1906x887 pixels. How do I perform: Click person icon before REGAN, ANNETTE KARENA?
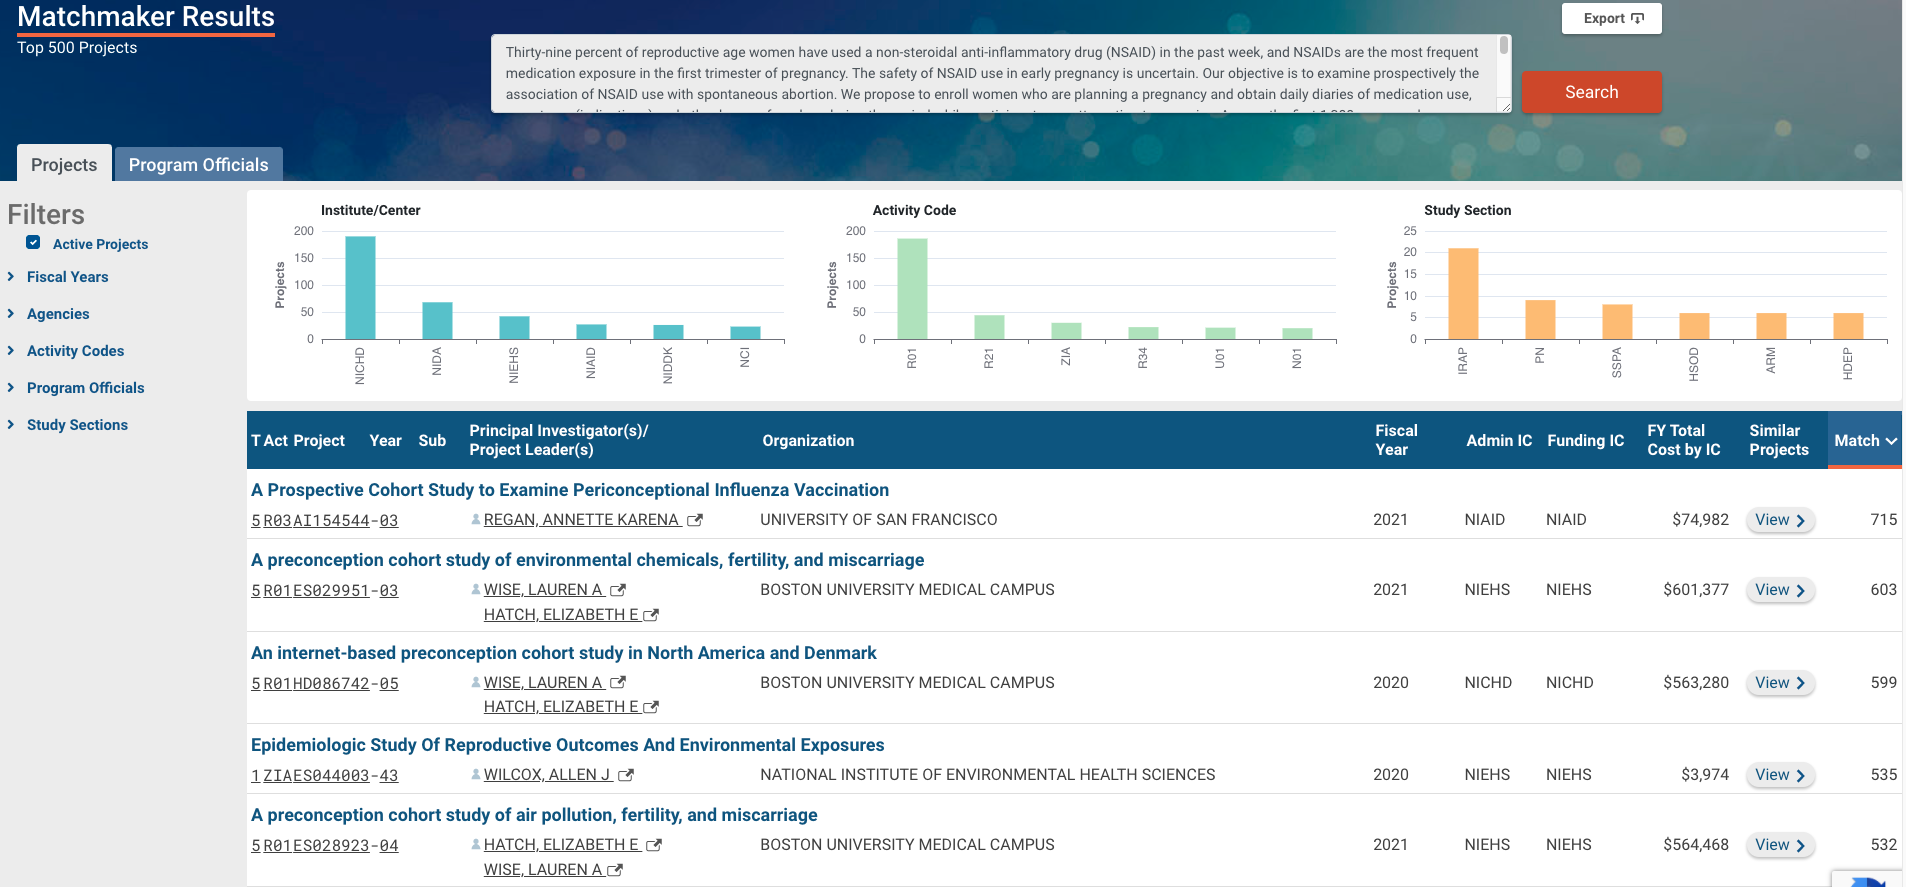coord(476,520)
